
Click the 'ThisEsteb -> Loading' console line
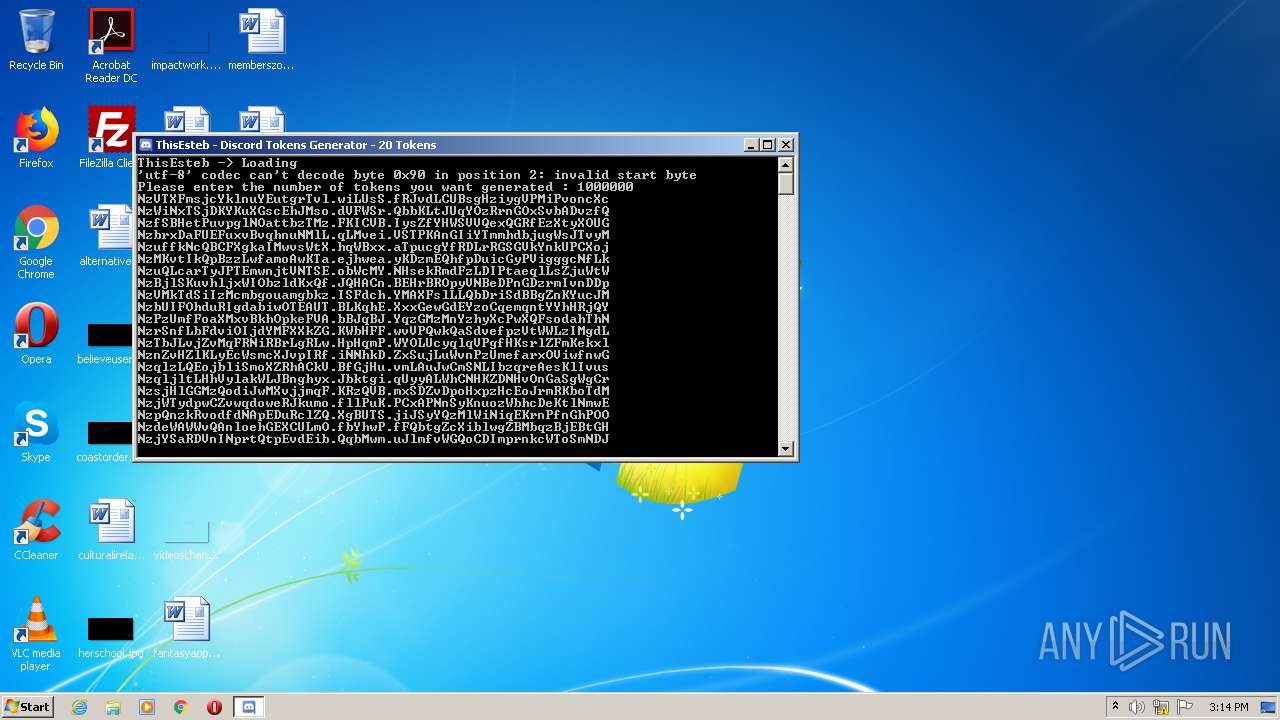(217, 163)
